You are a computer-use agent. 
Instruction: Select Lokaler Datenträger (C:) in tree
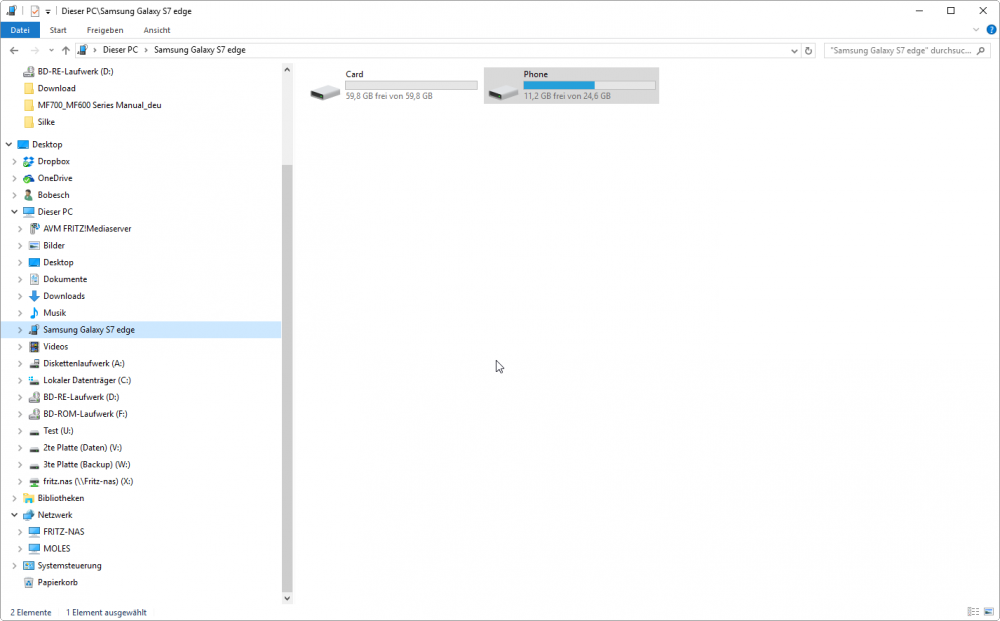click(x=86, y=380)
